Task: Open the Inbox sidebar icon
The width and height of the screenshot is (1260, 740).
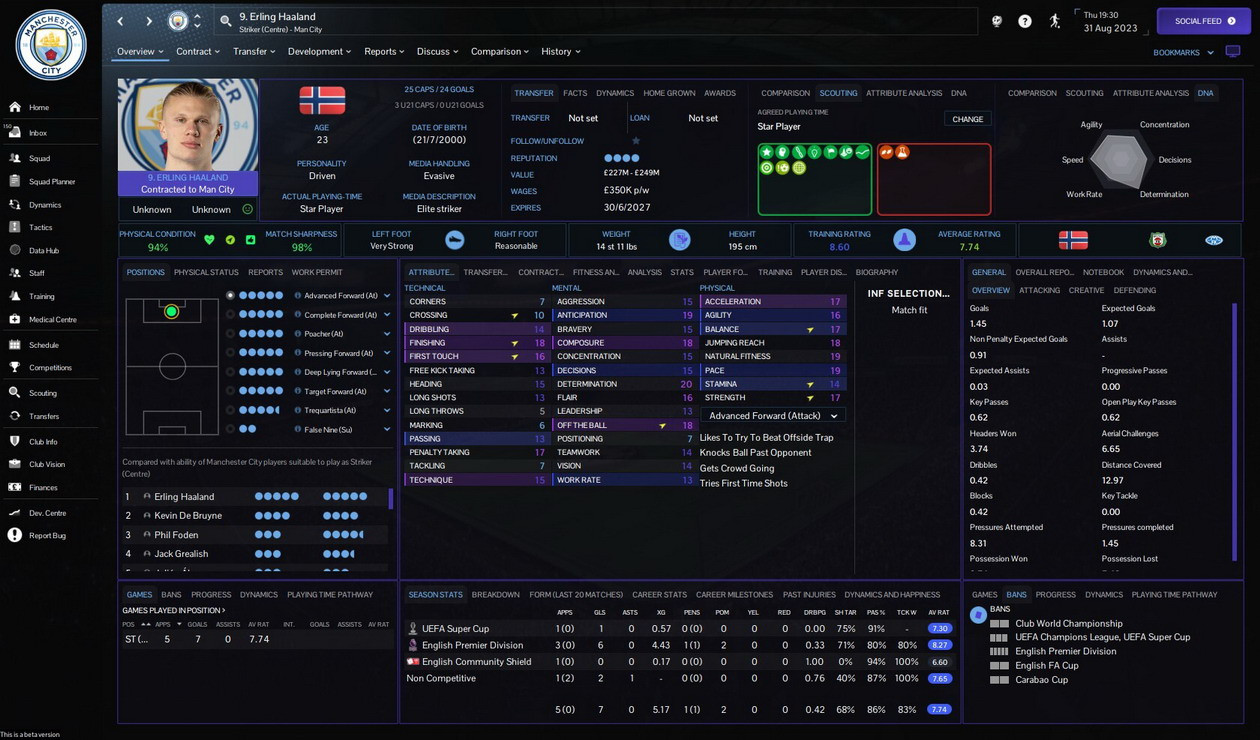Action: [15, 132]
